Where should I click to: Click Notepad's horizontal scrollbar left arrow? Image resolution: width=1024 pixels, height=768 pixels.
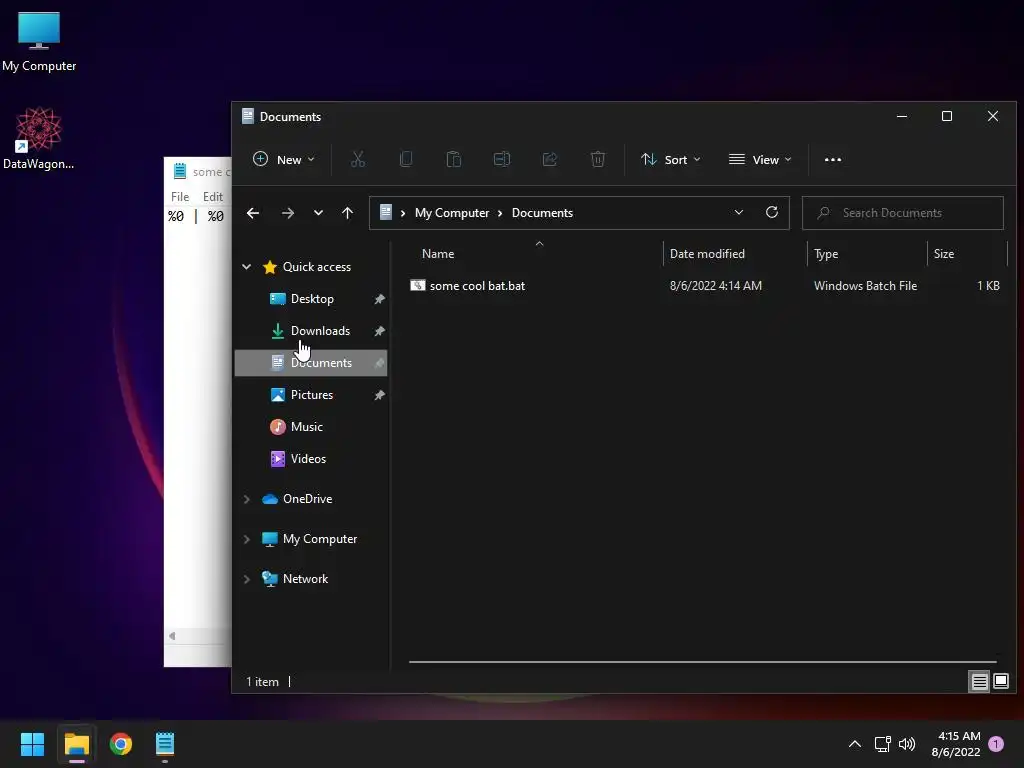pos(172,636)
